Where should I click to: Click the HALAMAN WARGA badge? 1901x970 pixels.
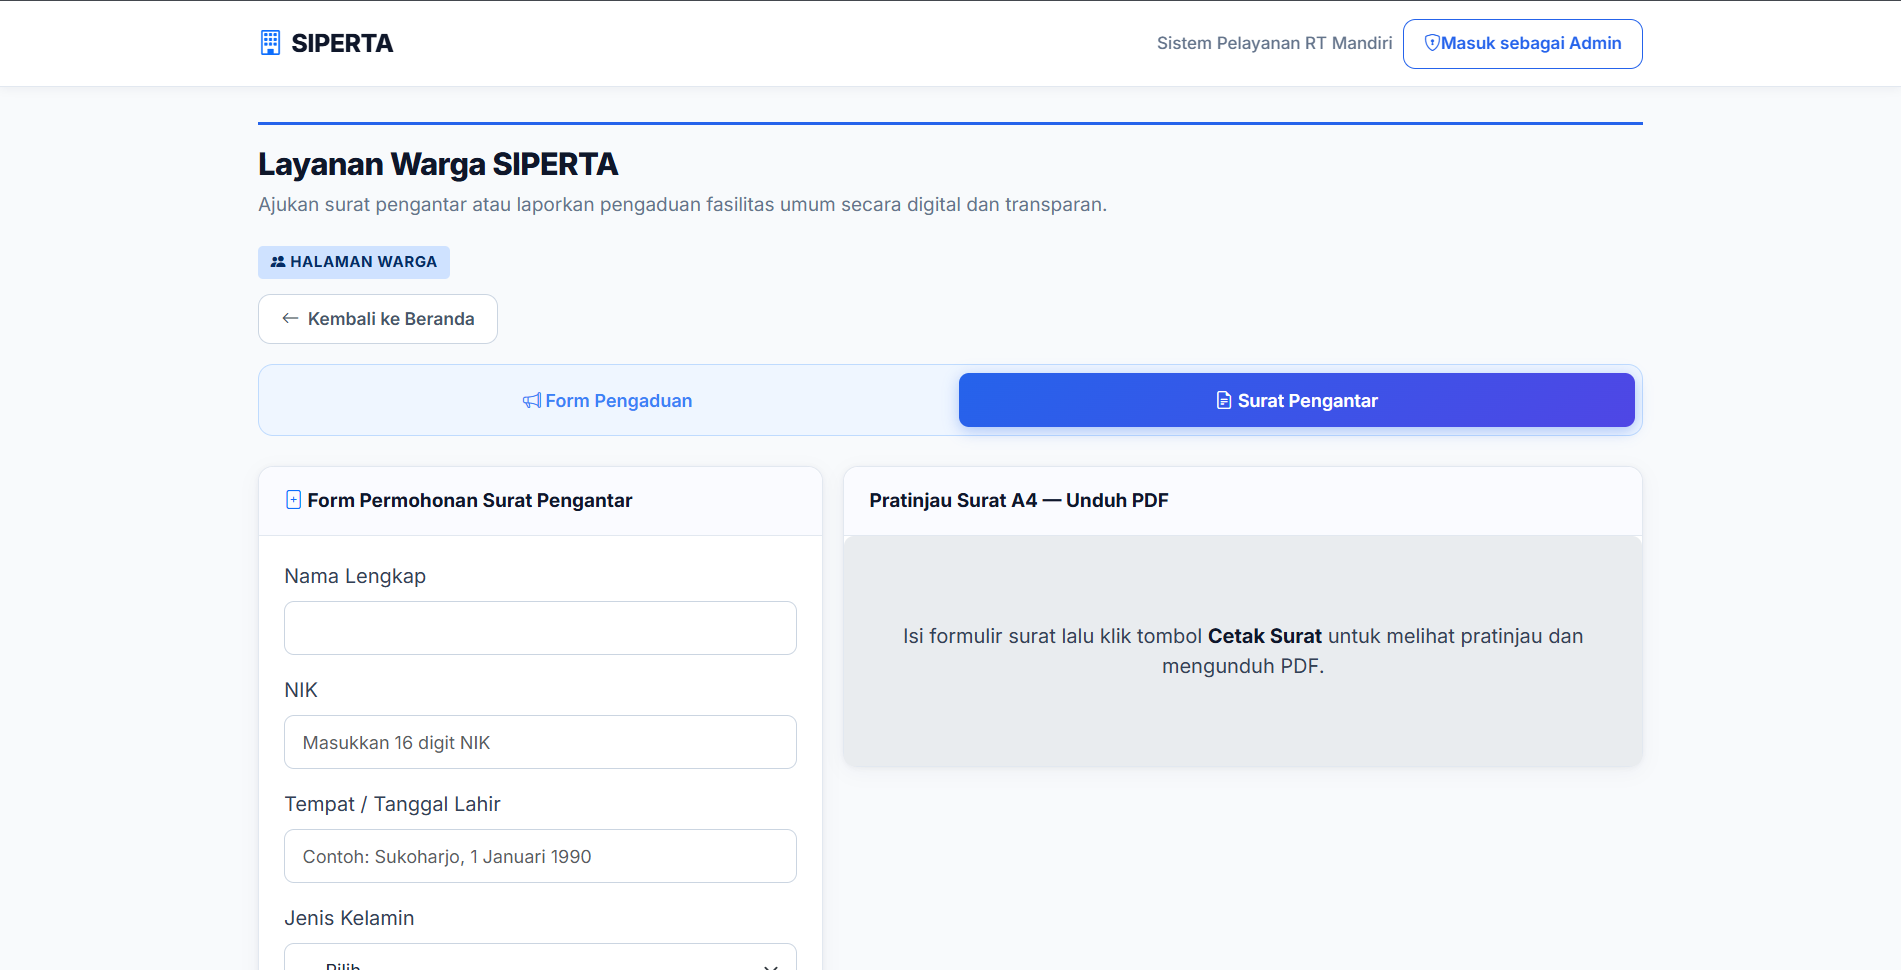point(354,262)
